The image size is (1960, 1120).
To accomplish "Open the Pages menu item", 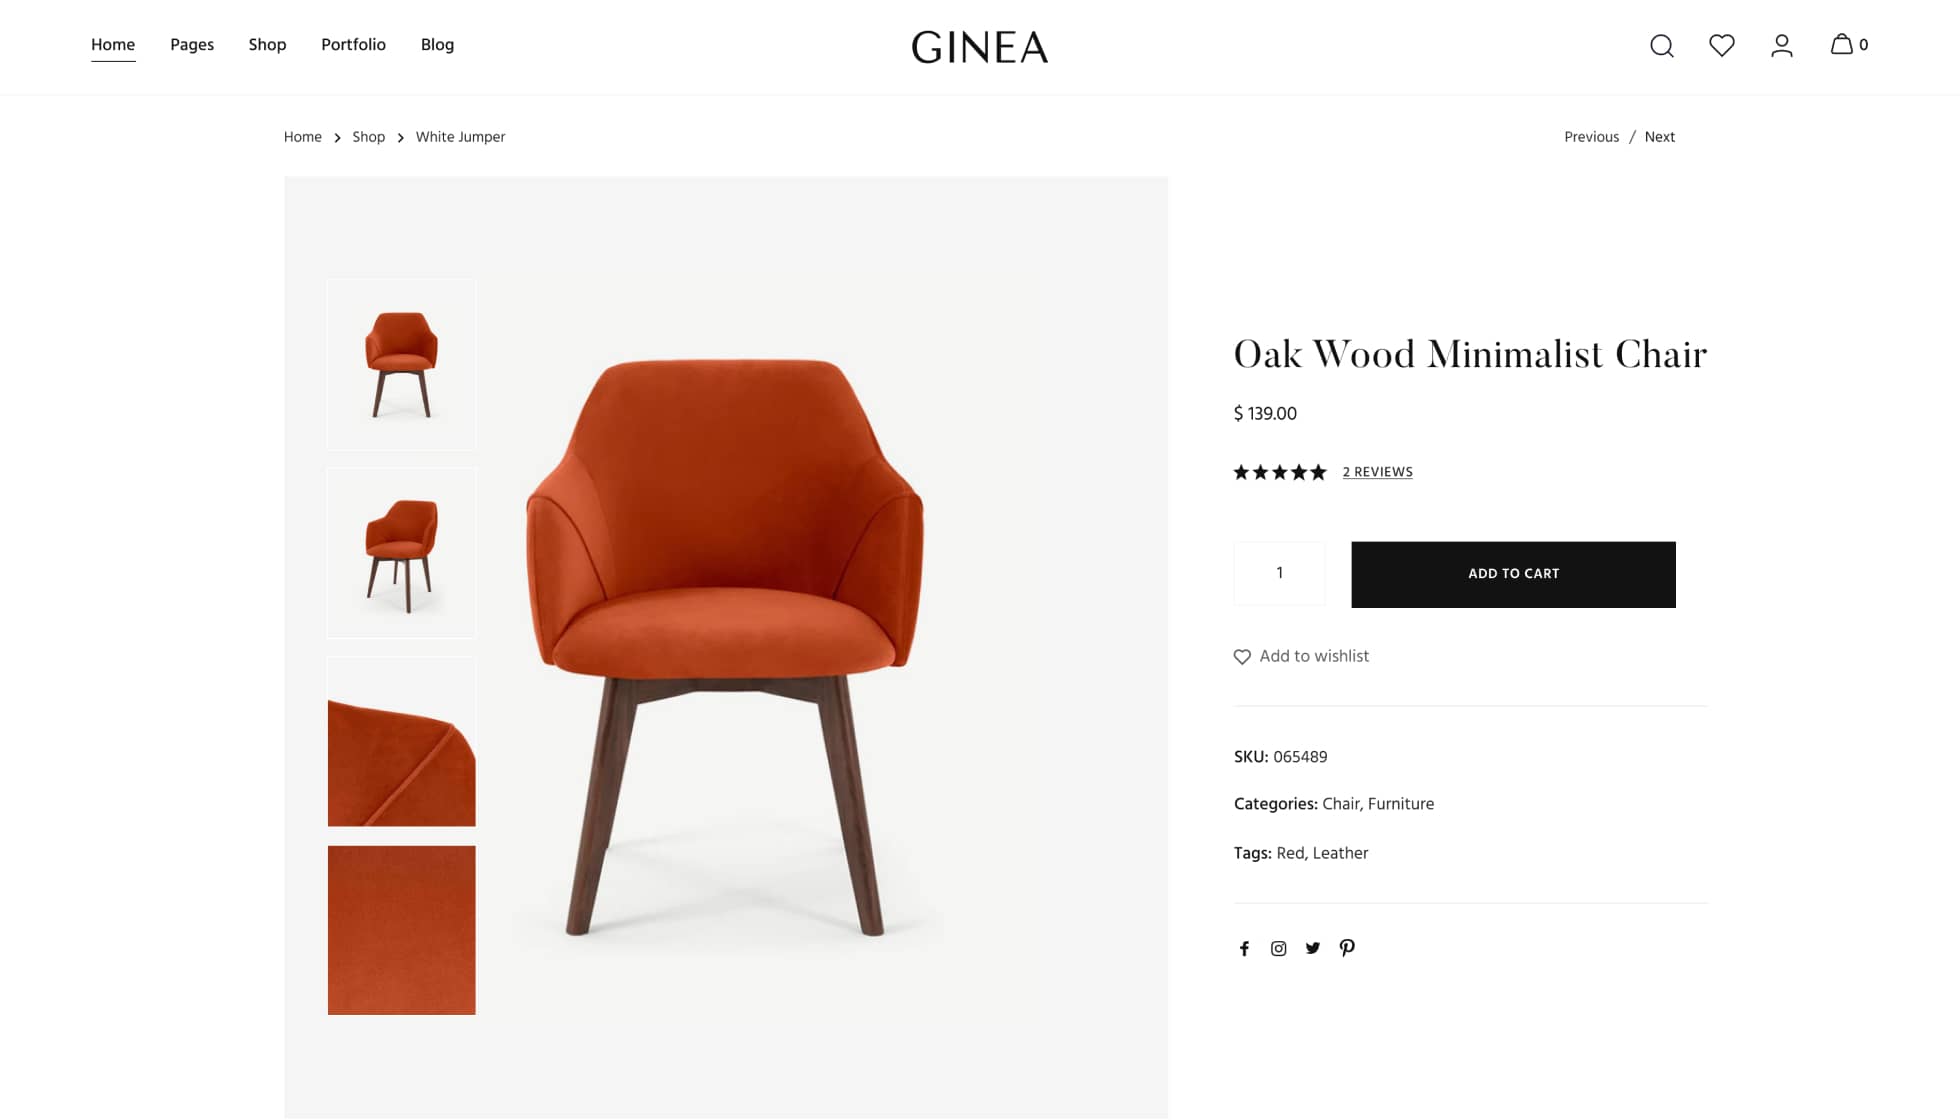I will [x=192, y=44].
